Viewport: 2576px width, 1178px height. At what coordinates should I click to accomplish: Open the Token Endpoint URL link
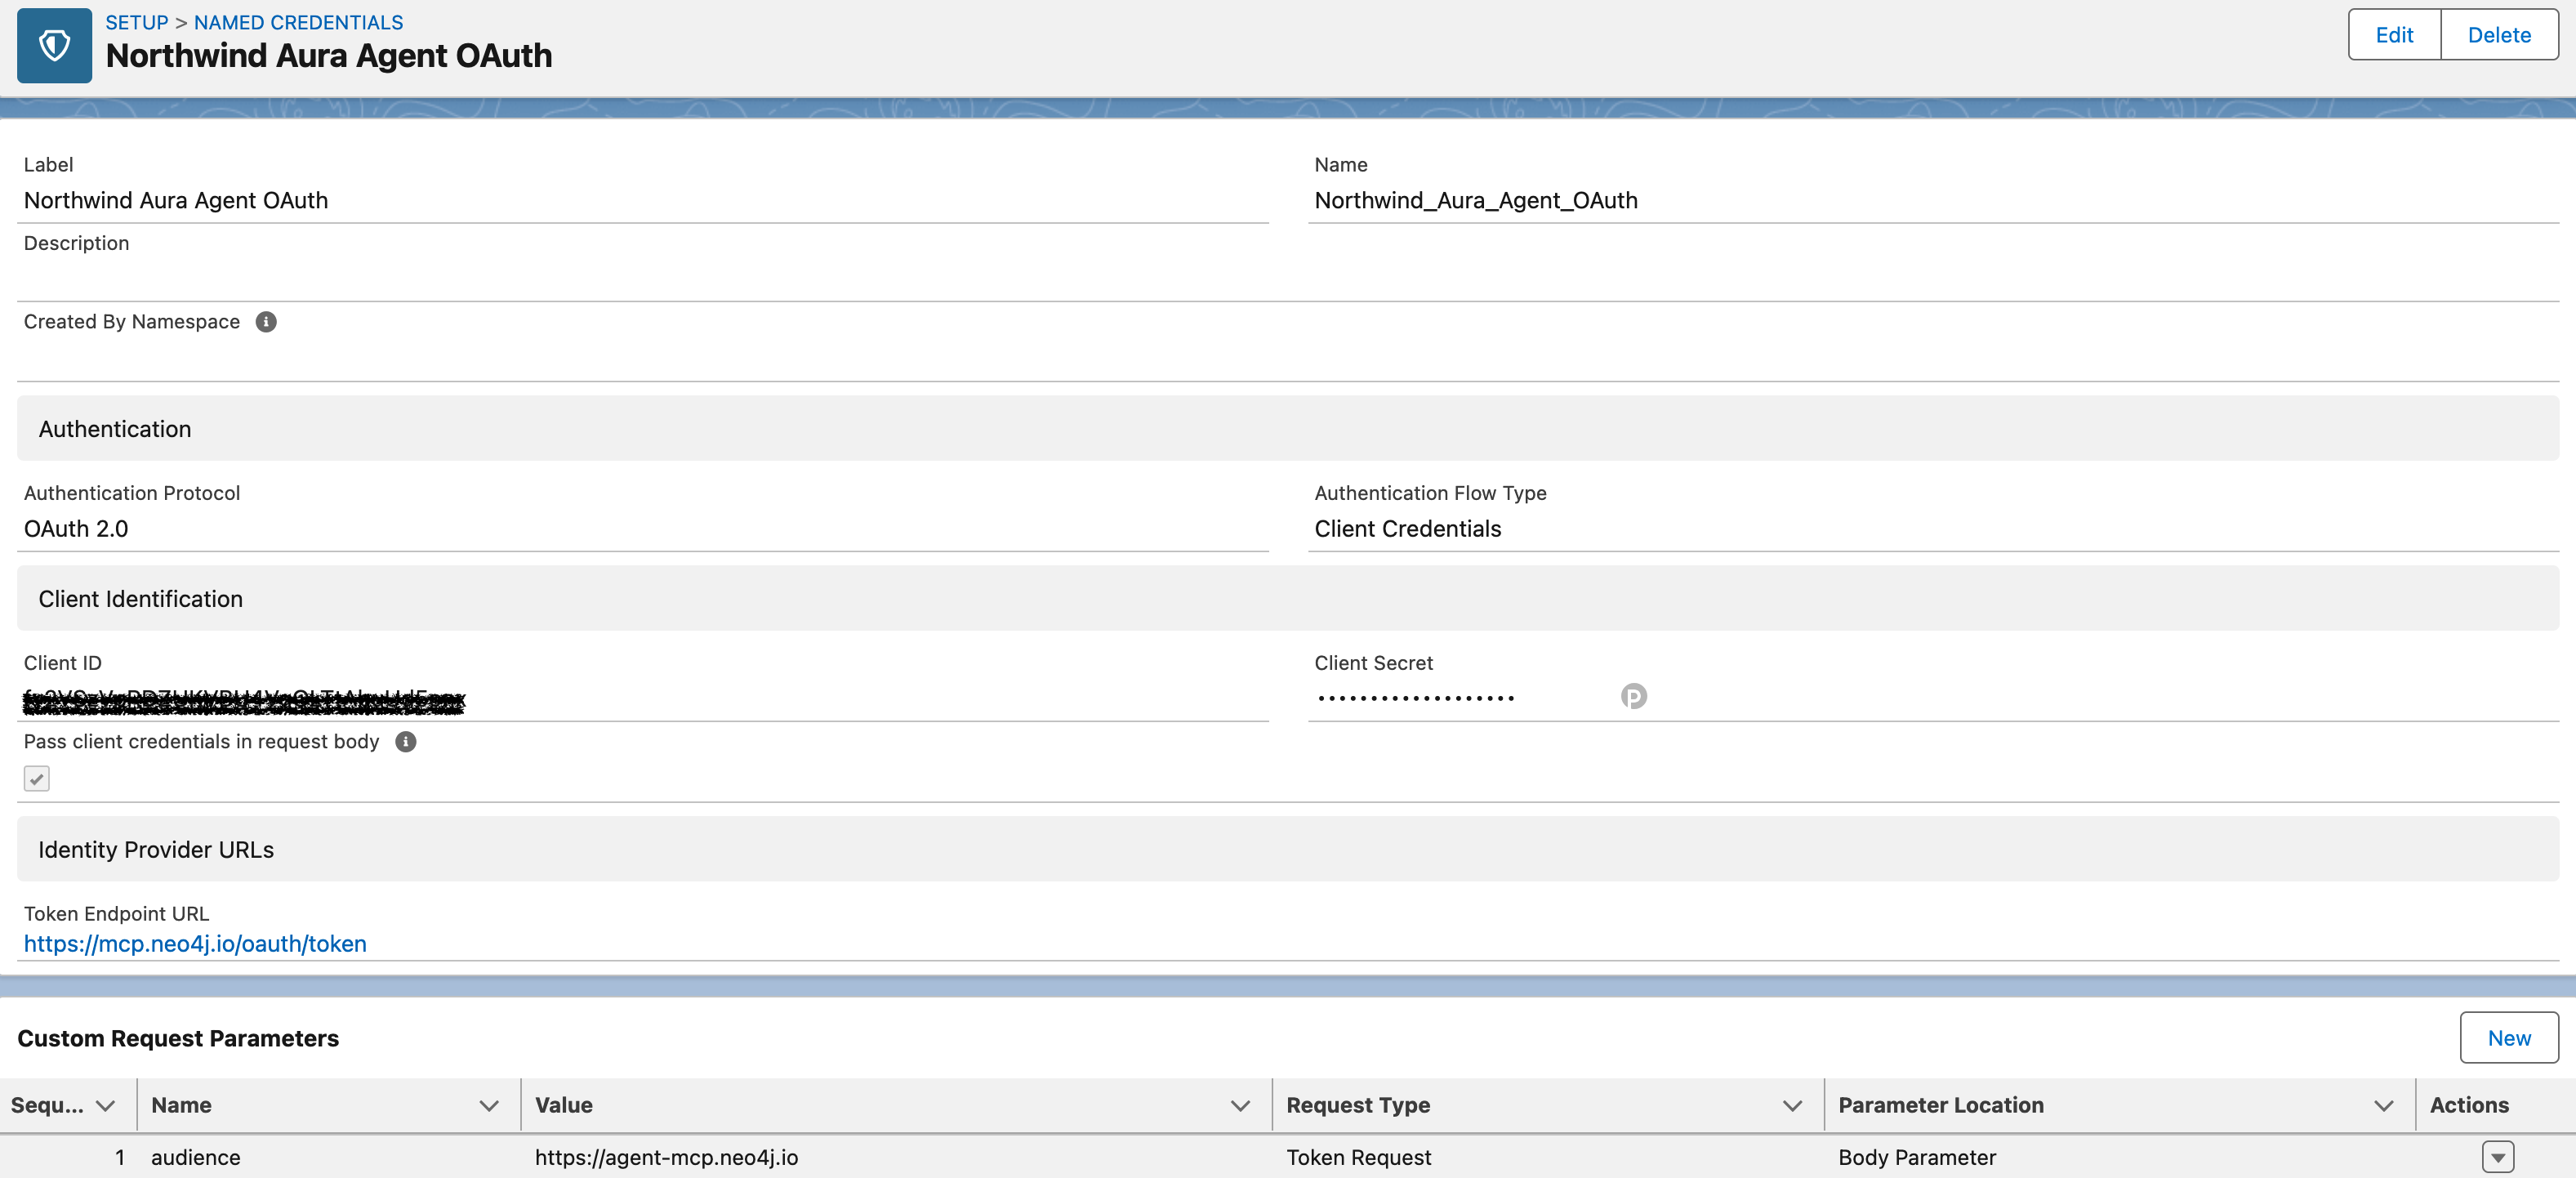pos(195,944)
